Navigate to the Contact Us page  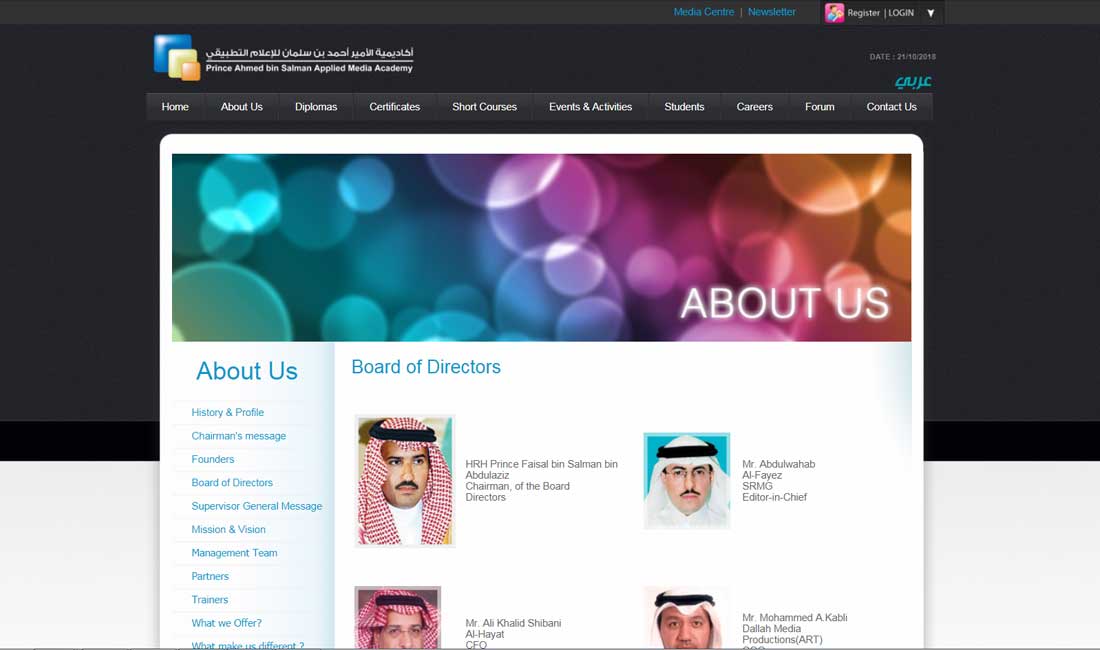pyautogui.click(x=891, y=107)
